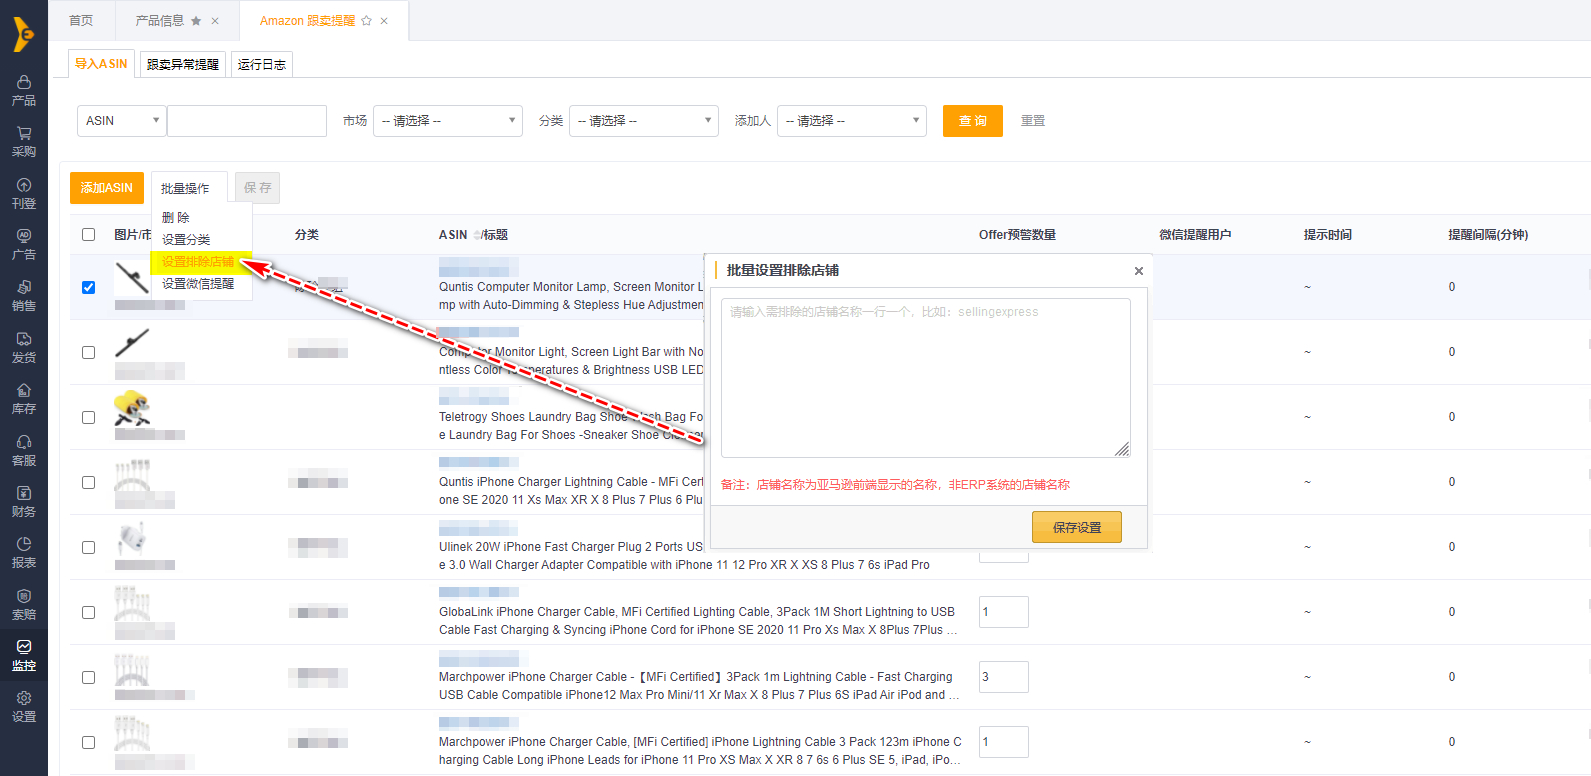Image resolution: width=1591 pixels, height=776 pixels.
Task: Toggle the select-all checkbox in table header
Action: (89, 235)
